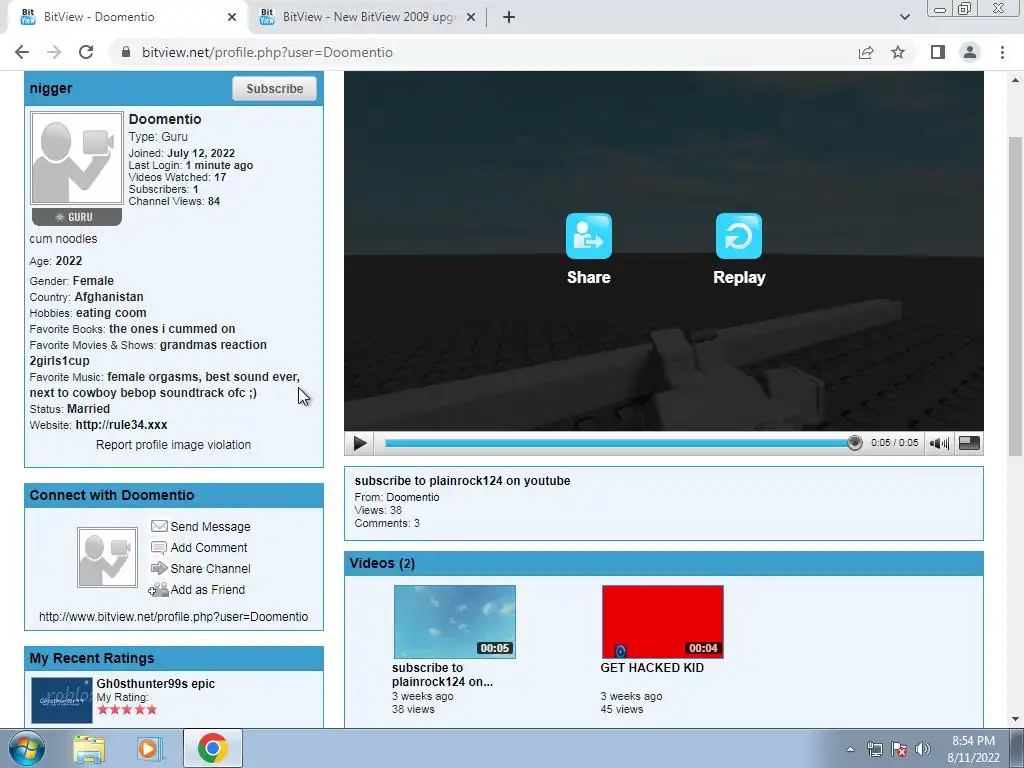Mute the video using the speaker icon
The width and height of the screenshot is (1024, 768).
(x=939, y=443)
